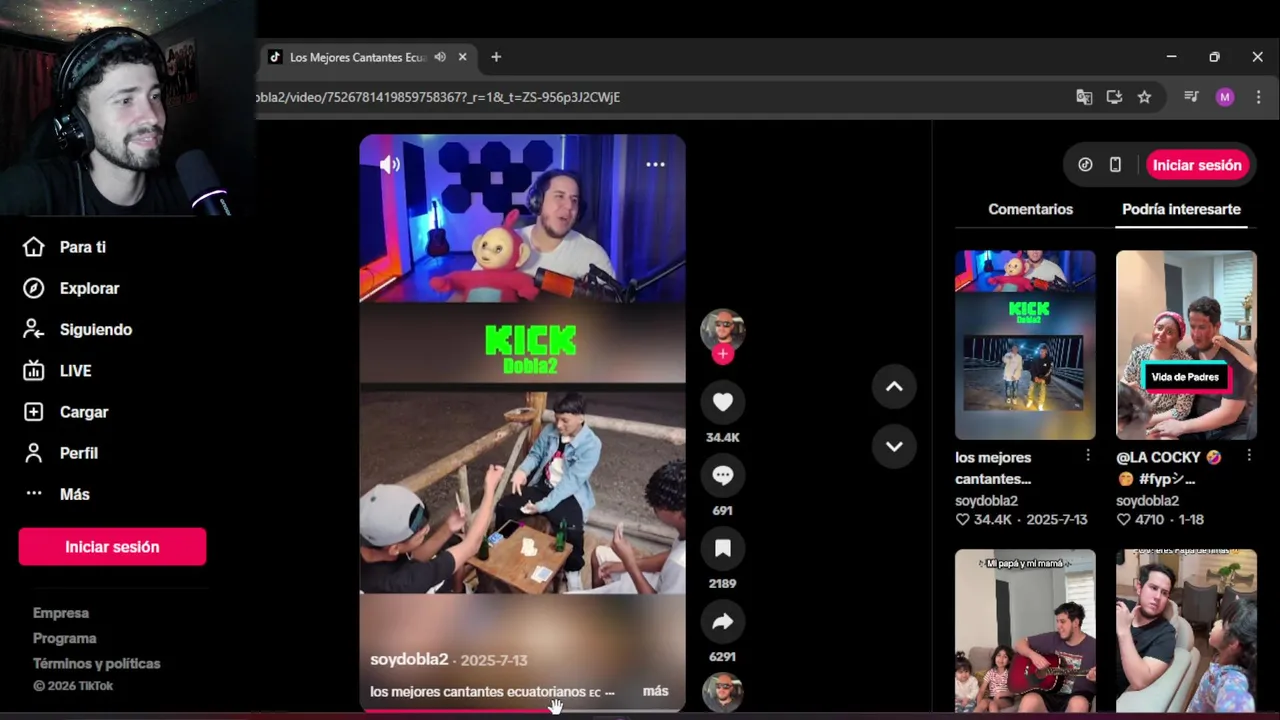
Task: Click soydobla2 under LA COCKY card
Action: (1147, 501)
